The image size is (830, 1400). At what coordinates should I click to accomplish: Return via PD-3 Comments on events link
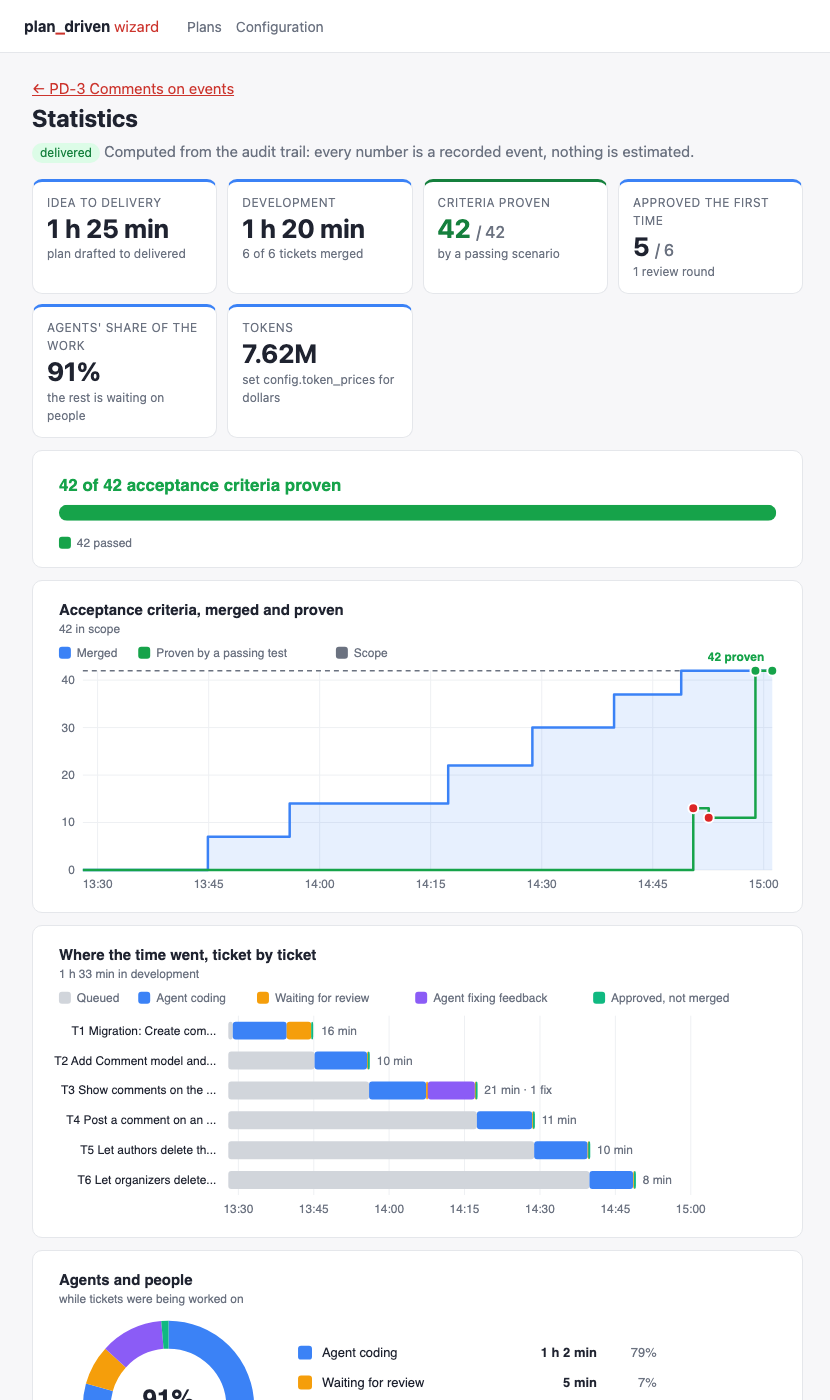pyautogui.click(x=133, y=89)
